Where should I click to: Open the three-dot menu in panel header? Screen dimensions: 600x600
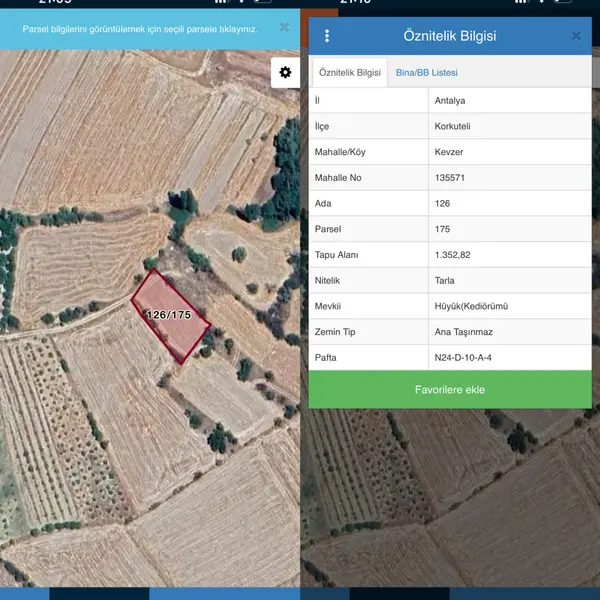[x=327, y=36]
